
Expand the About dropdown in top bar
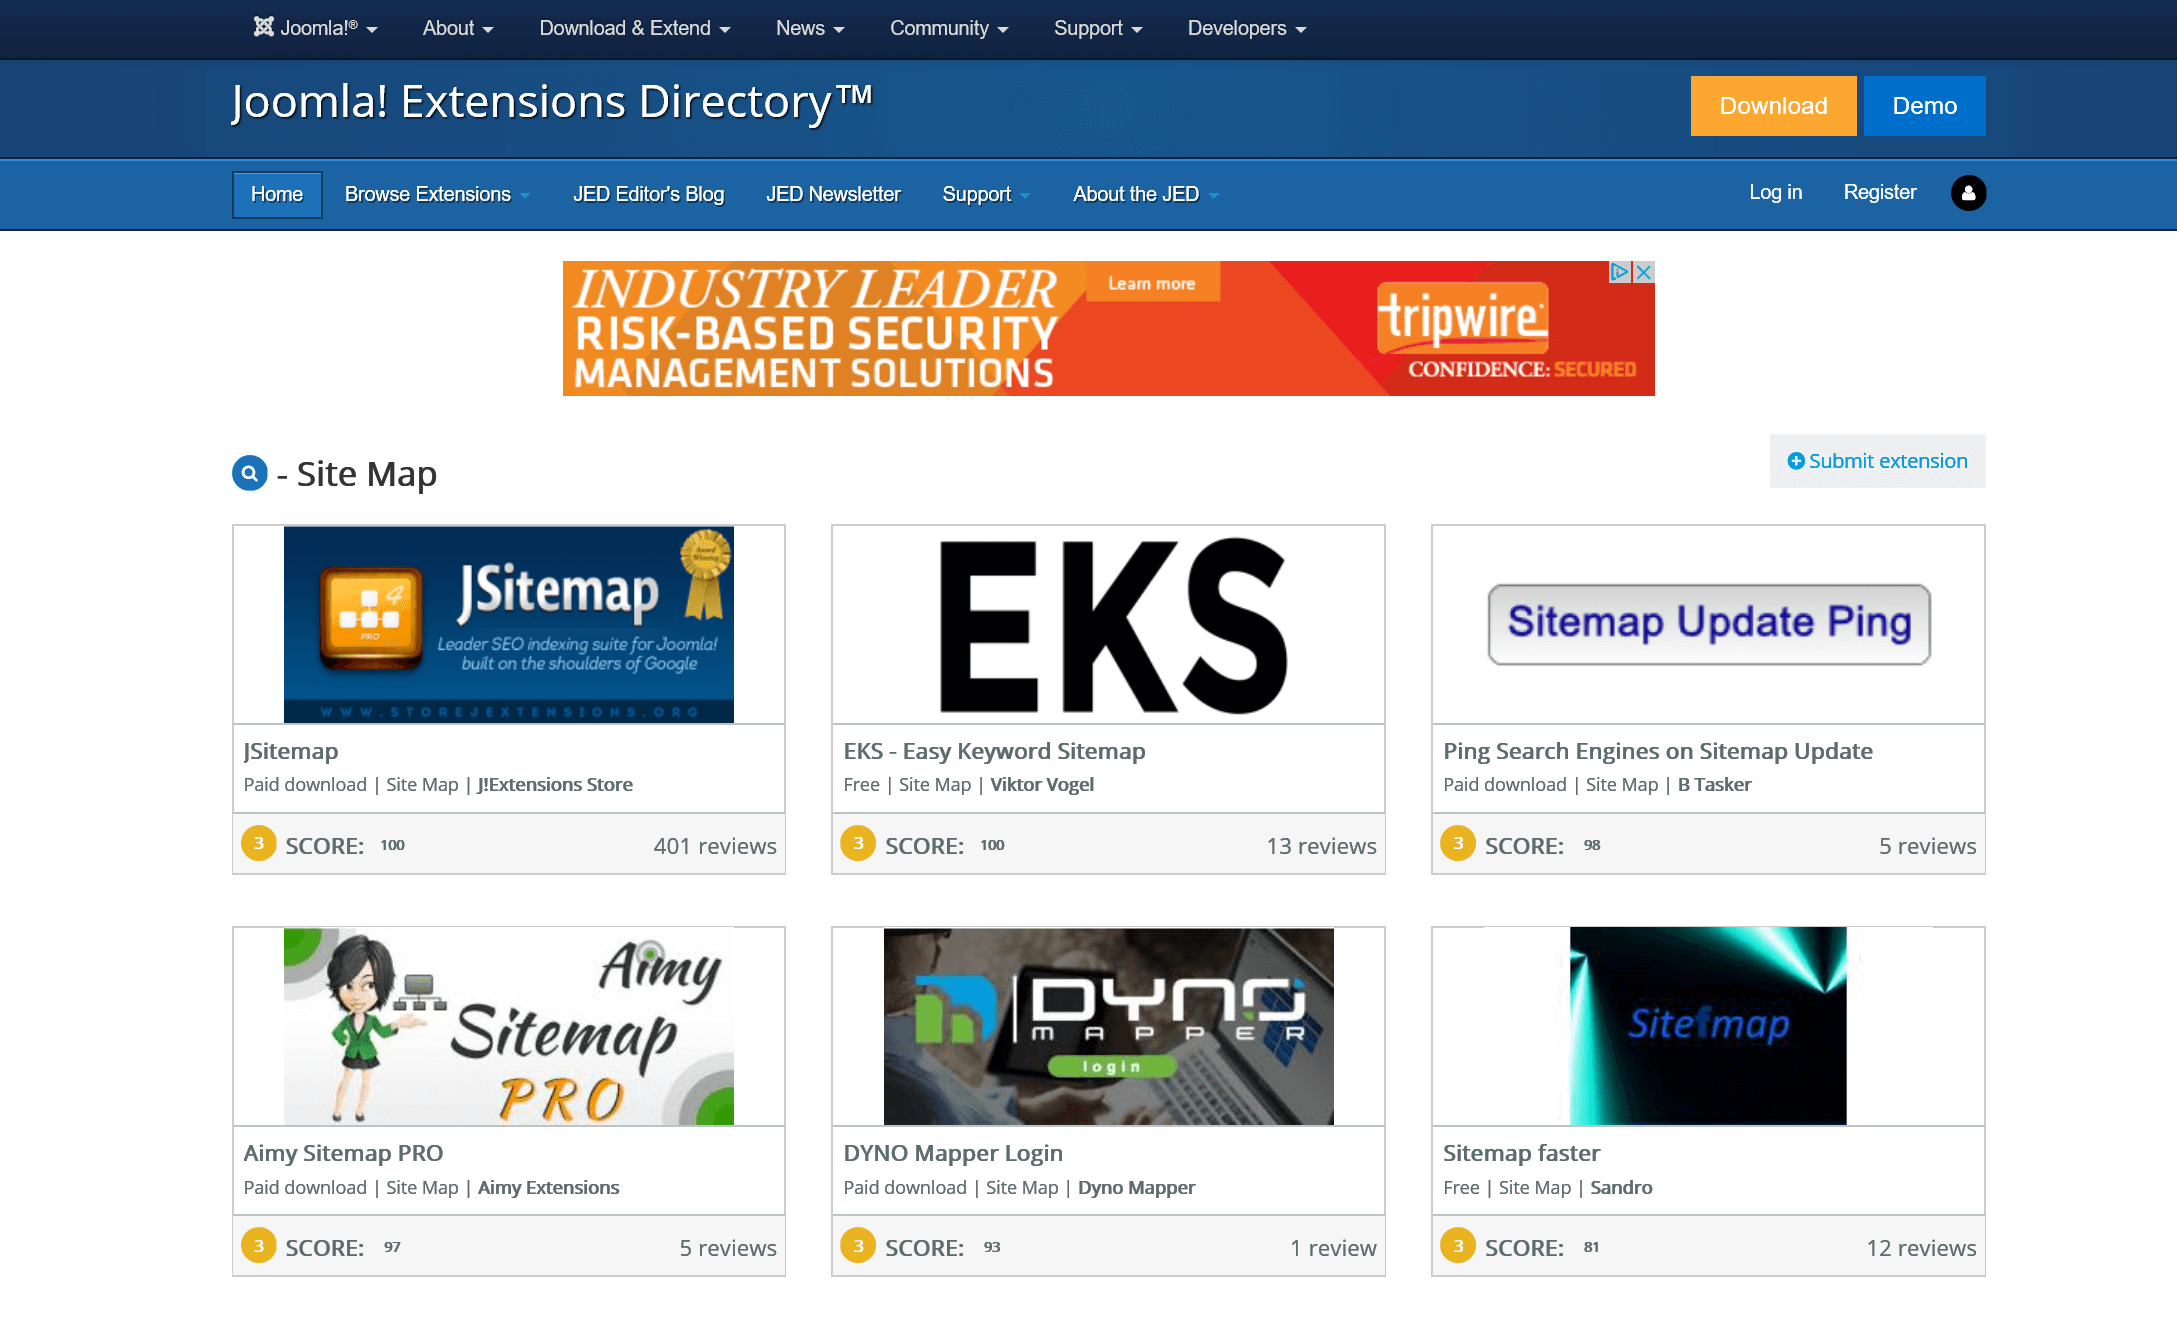pyautogui.click(x=458, y=28)
